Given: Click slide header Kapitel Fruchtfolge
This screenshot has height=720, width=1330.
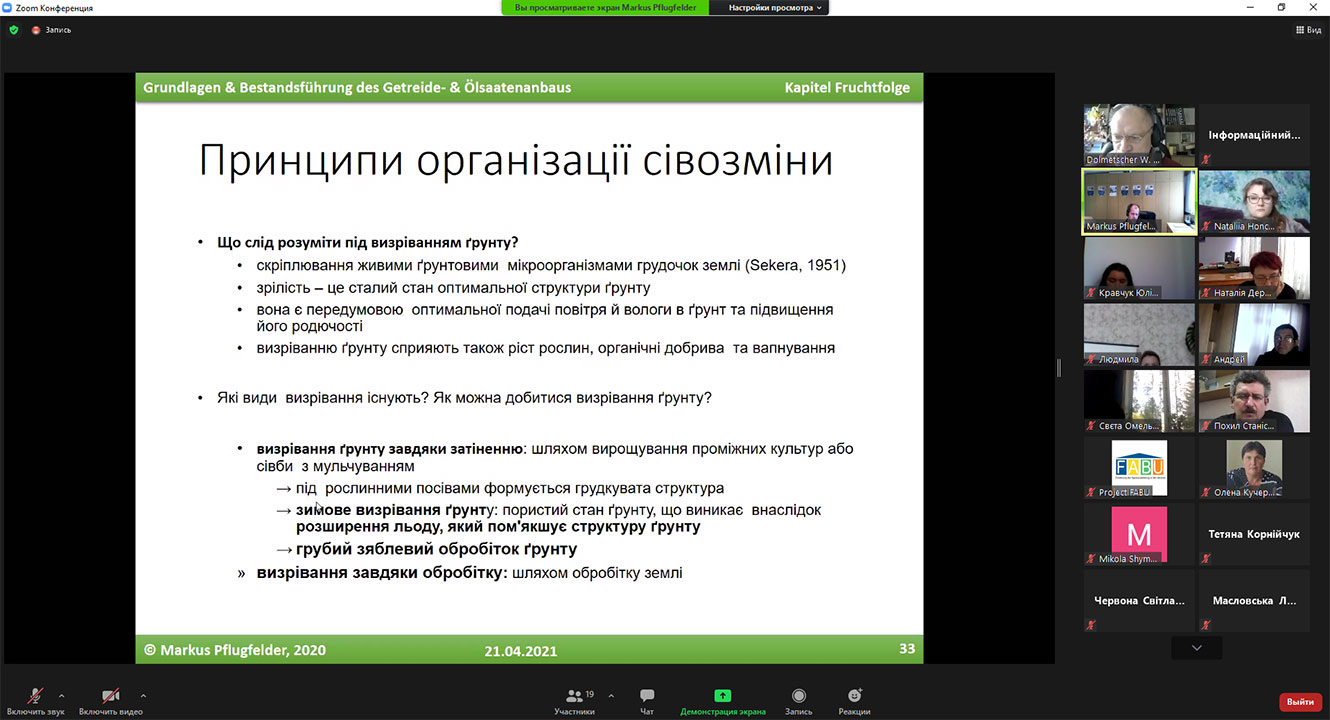Looking at the screenshot, I should click(847, 88).
